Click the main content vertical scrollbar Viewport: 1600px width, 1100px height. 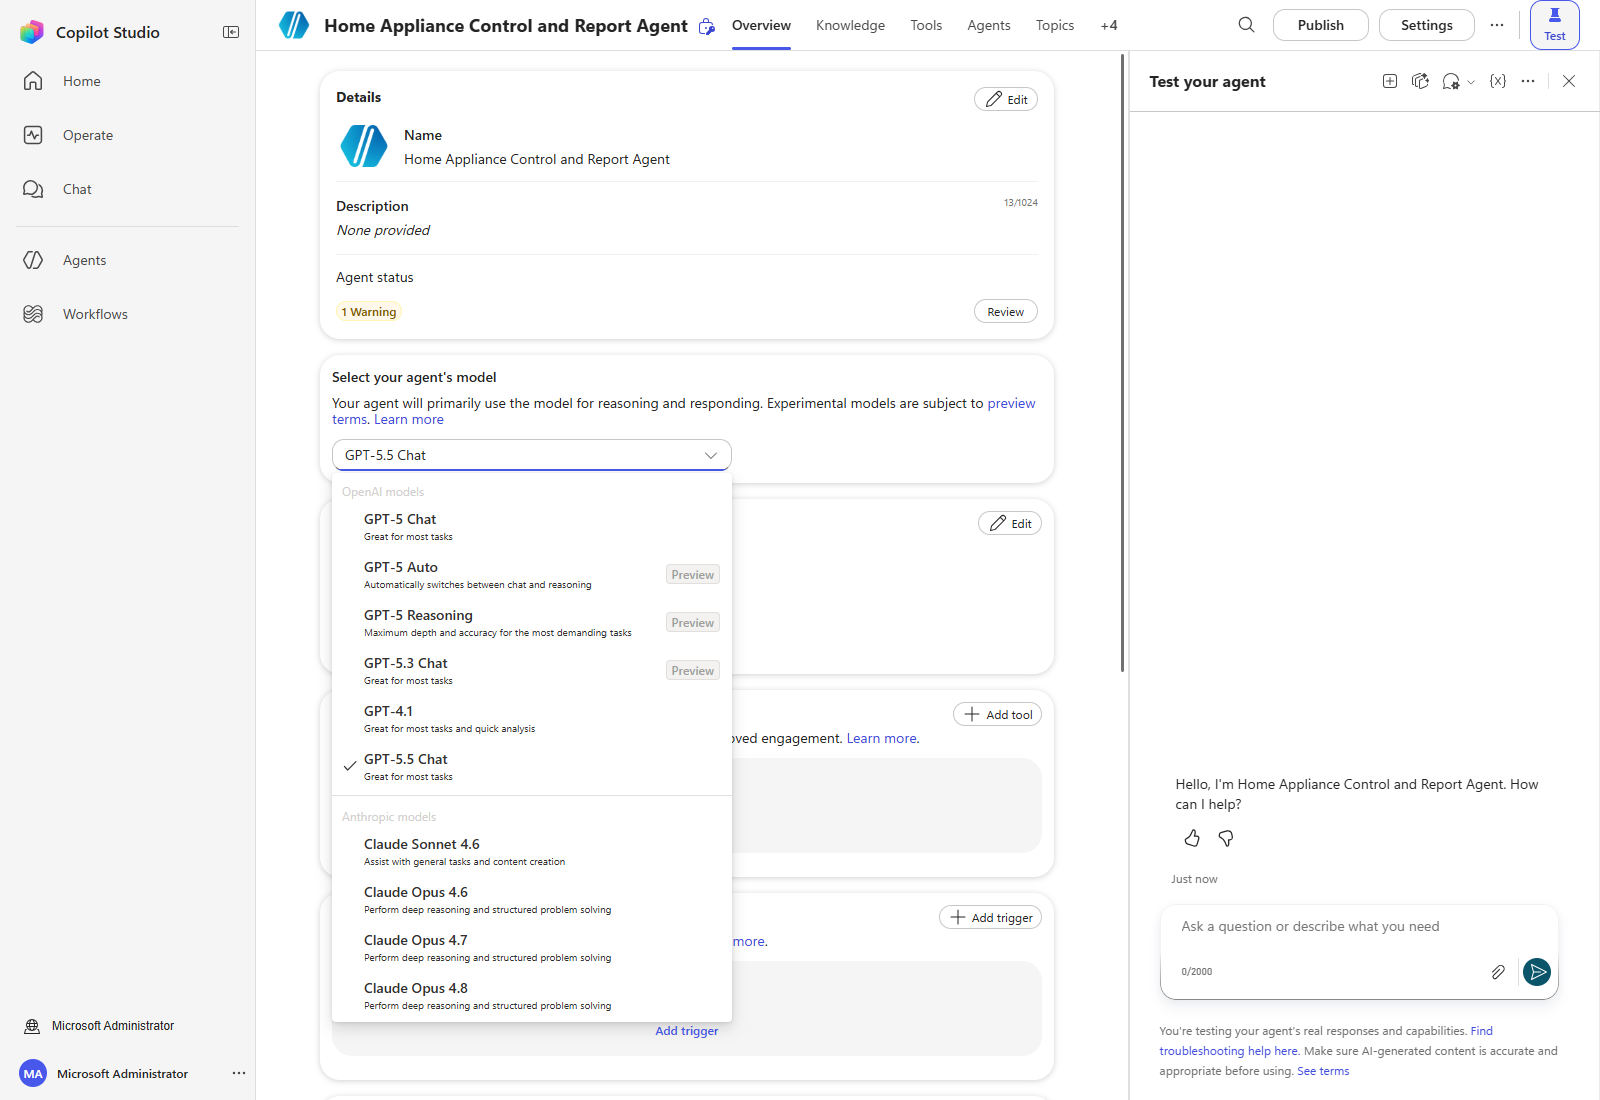(1122, 362)
